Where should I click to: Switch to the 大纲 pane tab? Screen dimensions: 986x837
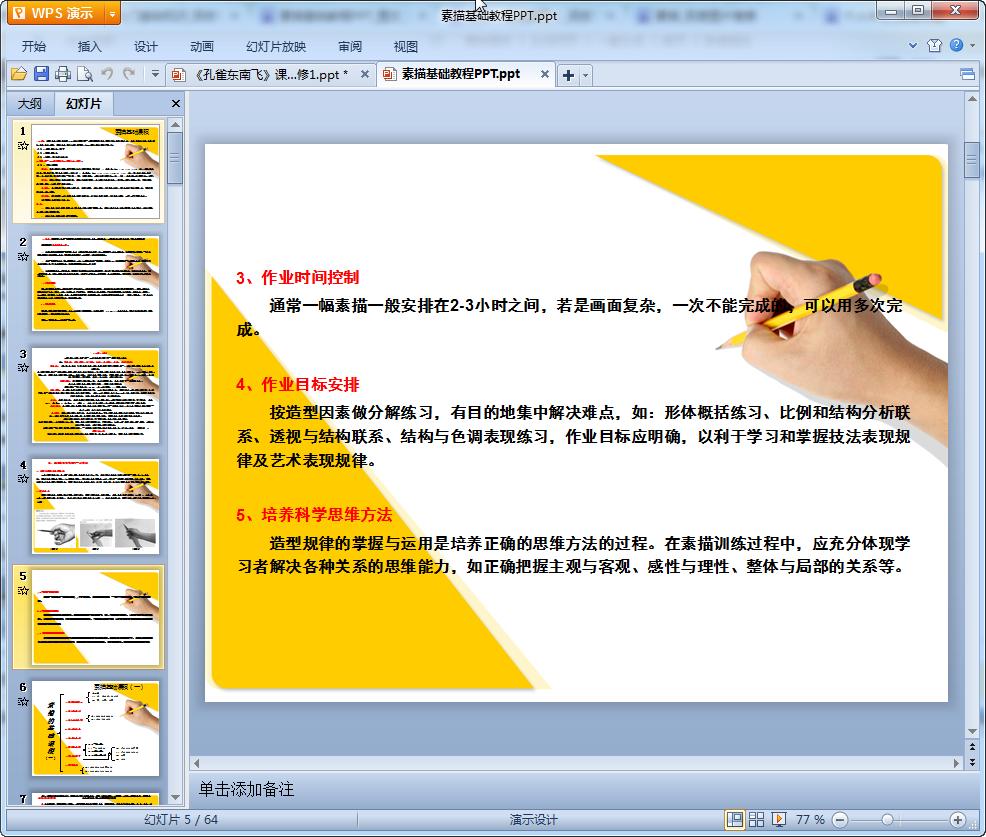pos(30,104)
